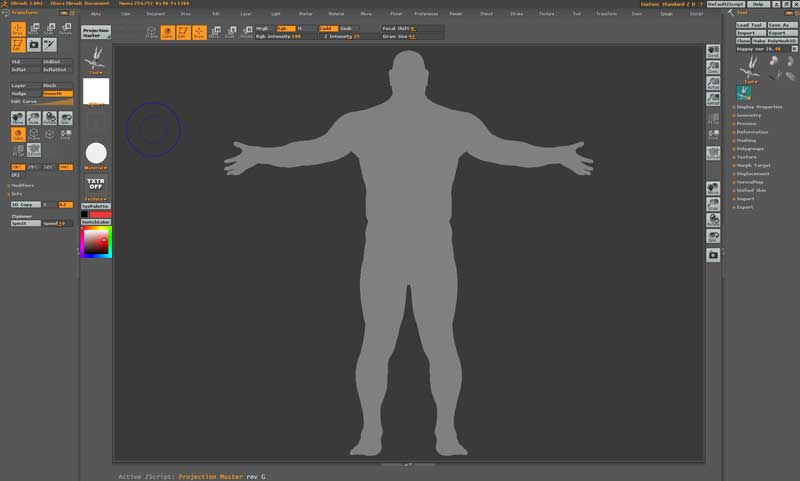Open the Material sphere selector

[96, 154]
